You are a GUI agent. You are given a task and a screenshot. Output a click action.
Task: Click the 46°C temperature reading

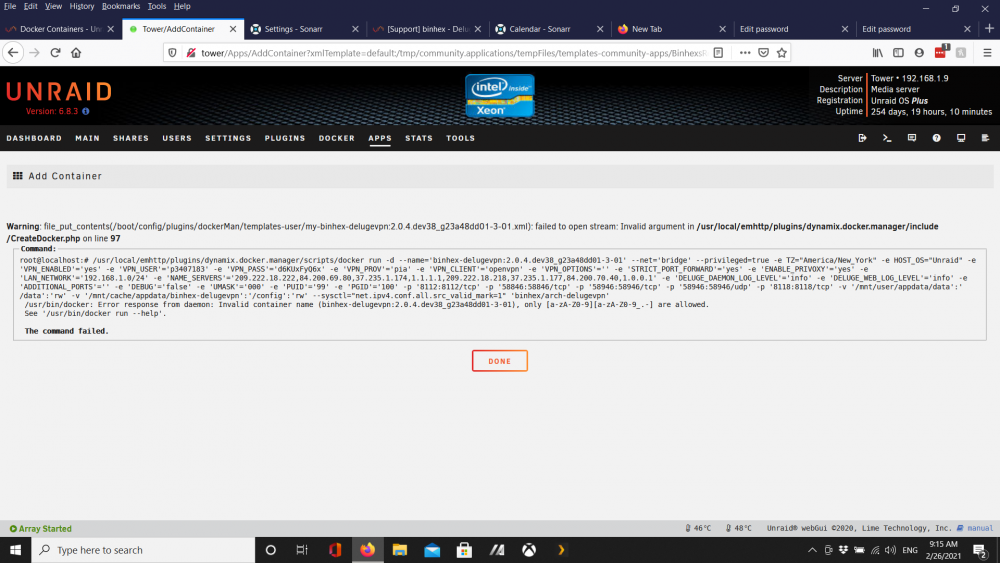click(698, 528)
